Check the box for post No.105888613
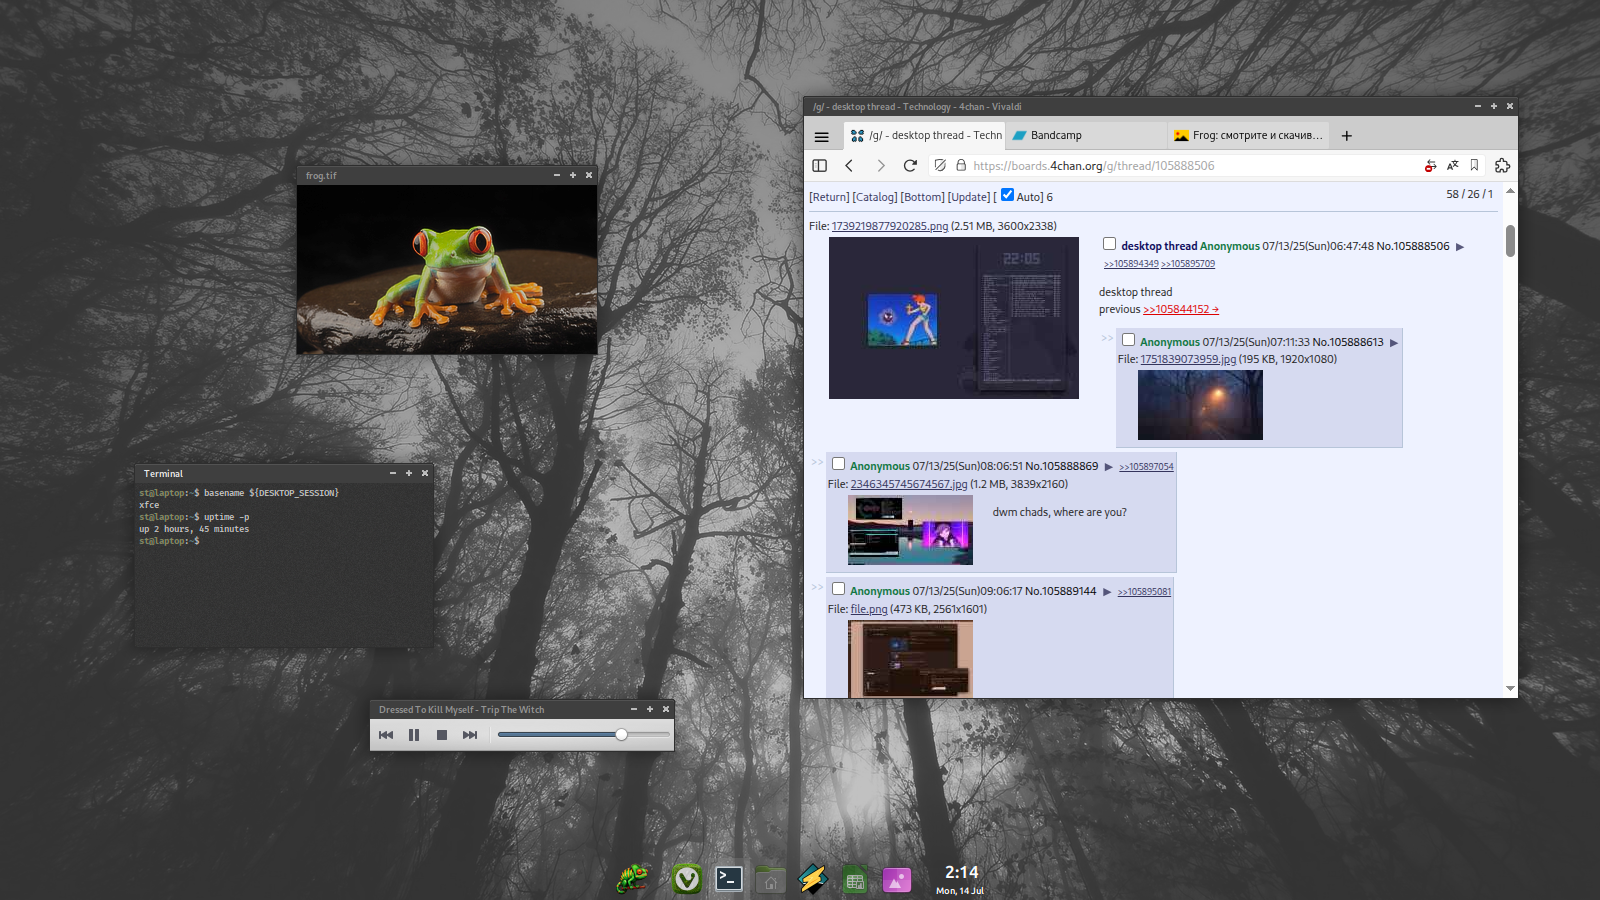The image size is (1600, 900). 1128,340
